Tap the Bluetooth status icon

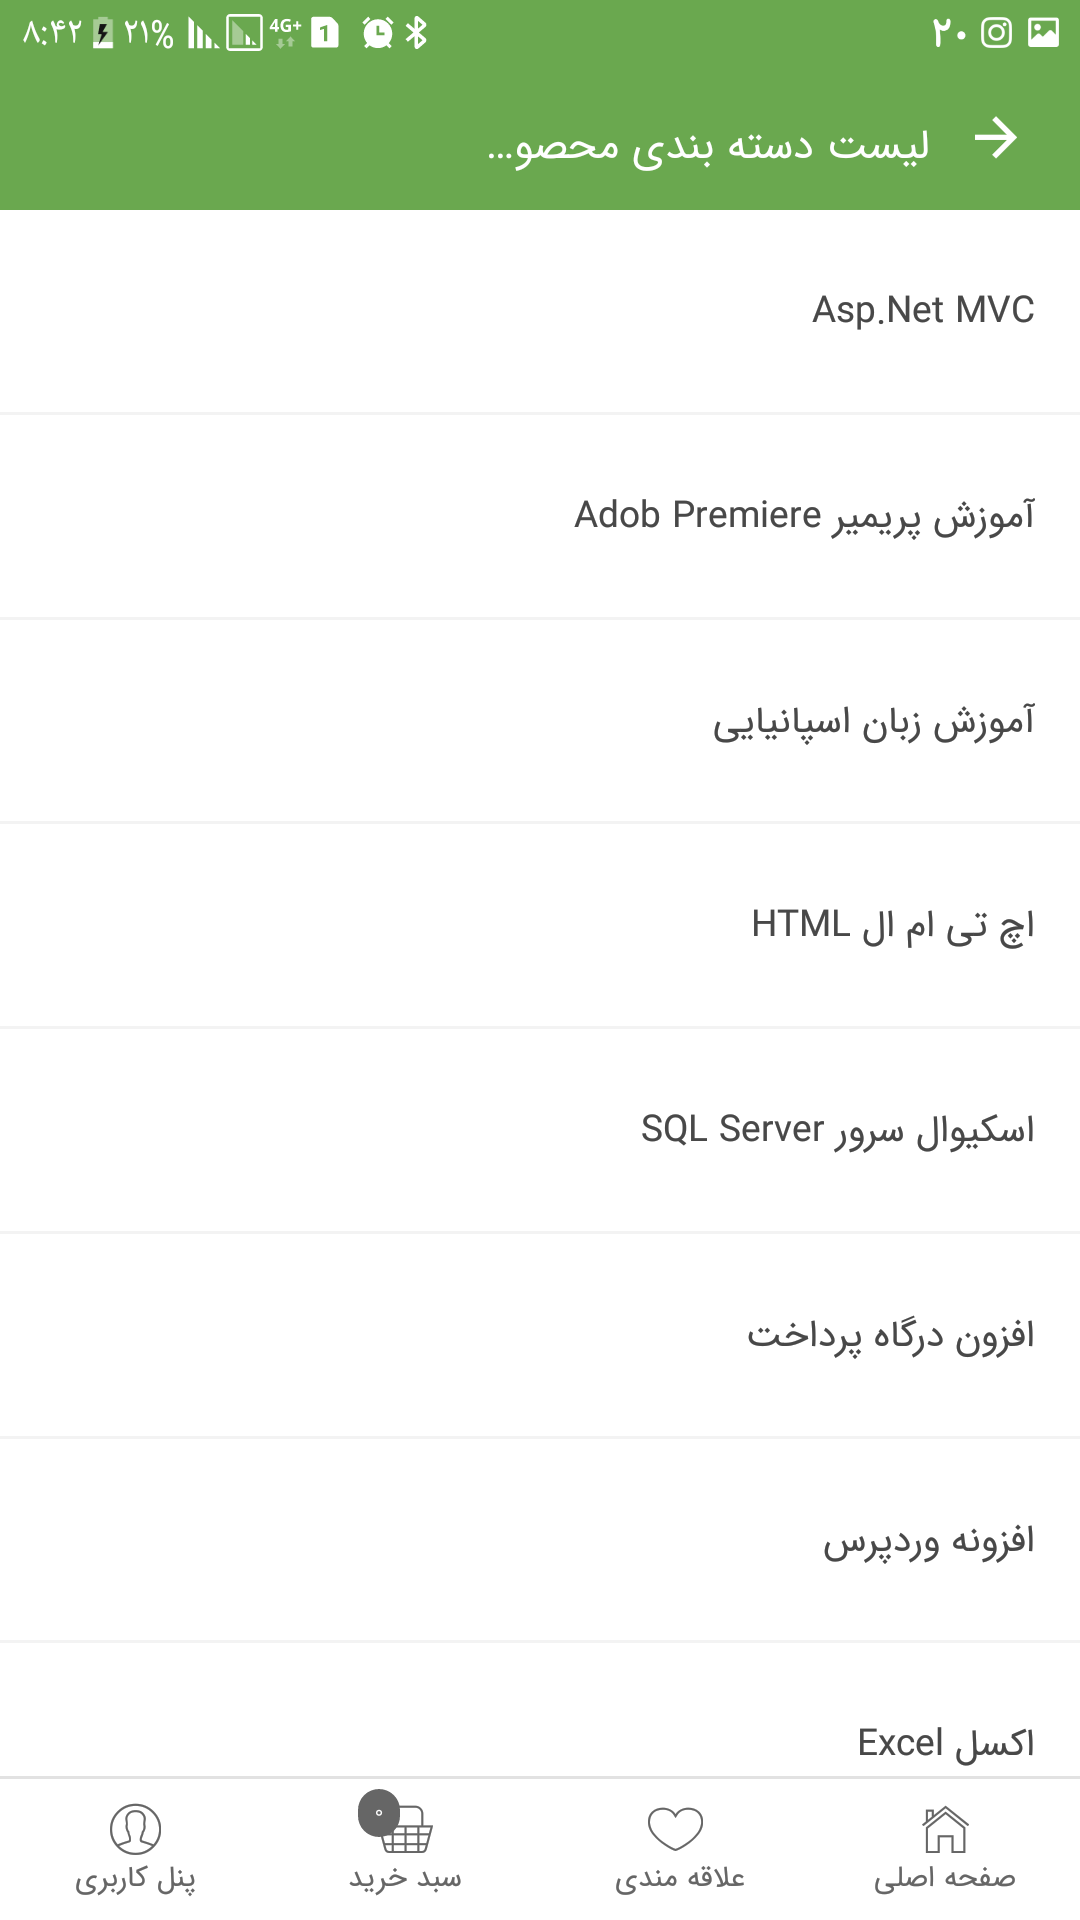(x=417, y=33)
